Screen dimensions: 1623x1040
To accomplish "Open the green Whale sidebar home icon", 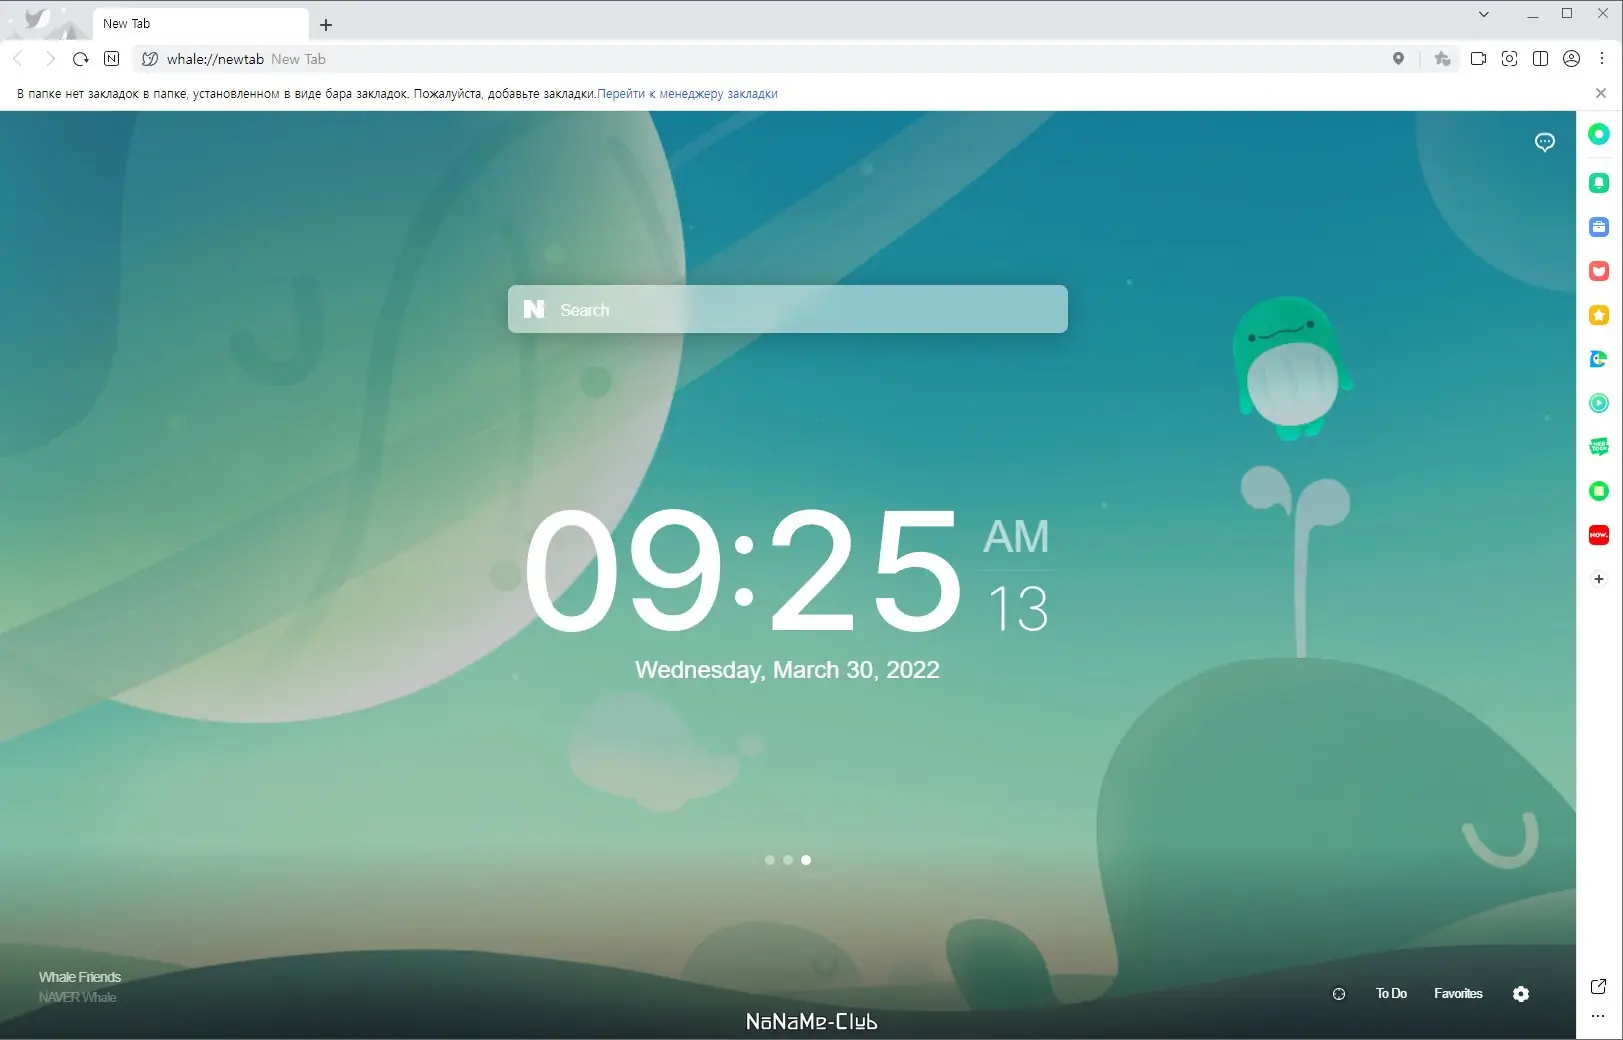I will [1599, 134].
